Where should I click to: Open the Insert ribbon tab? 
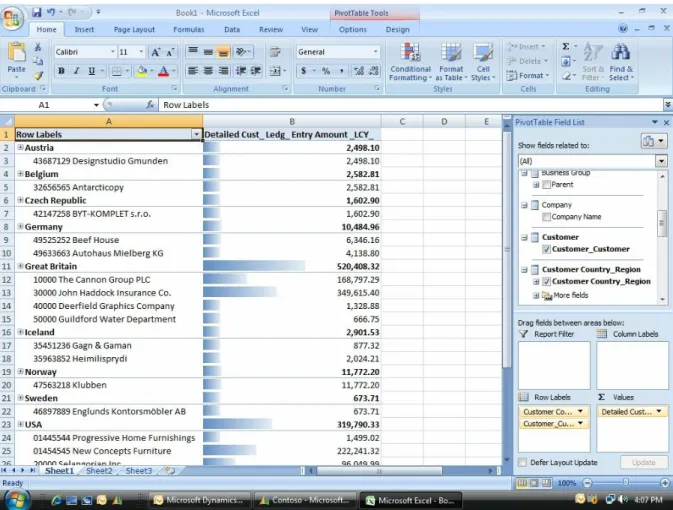pos(84,30)
